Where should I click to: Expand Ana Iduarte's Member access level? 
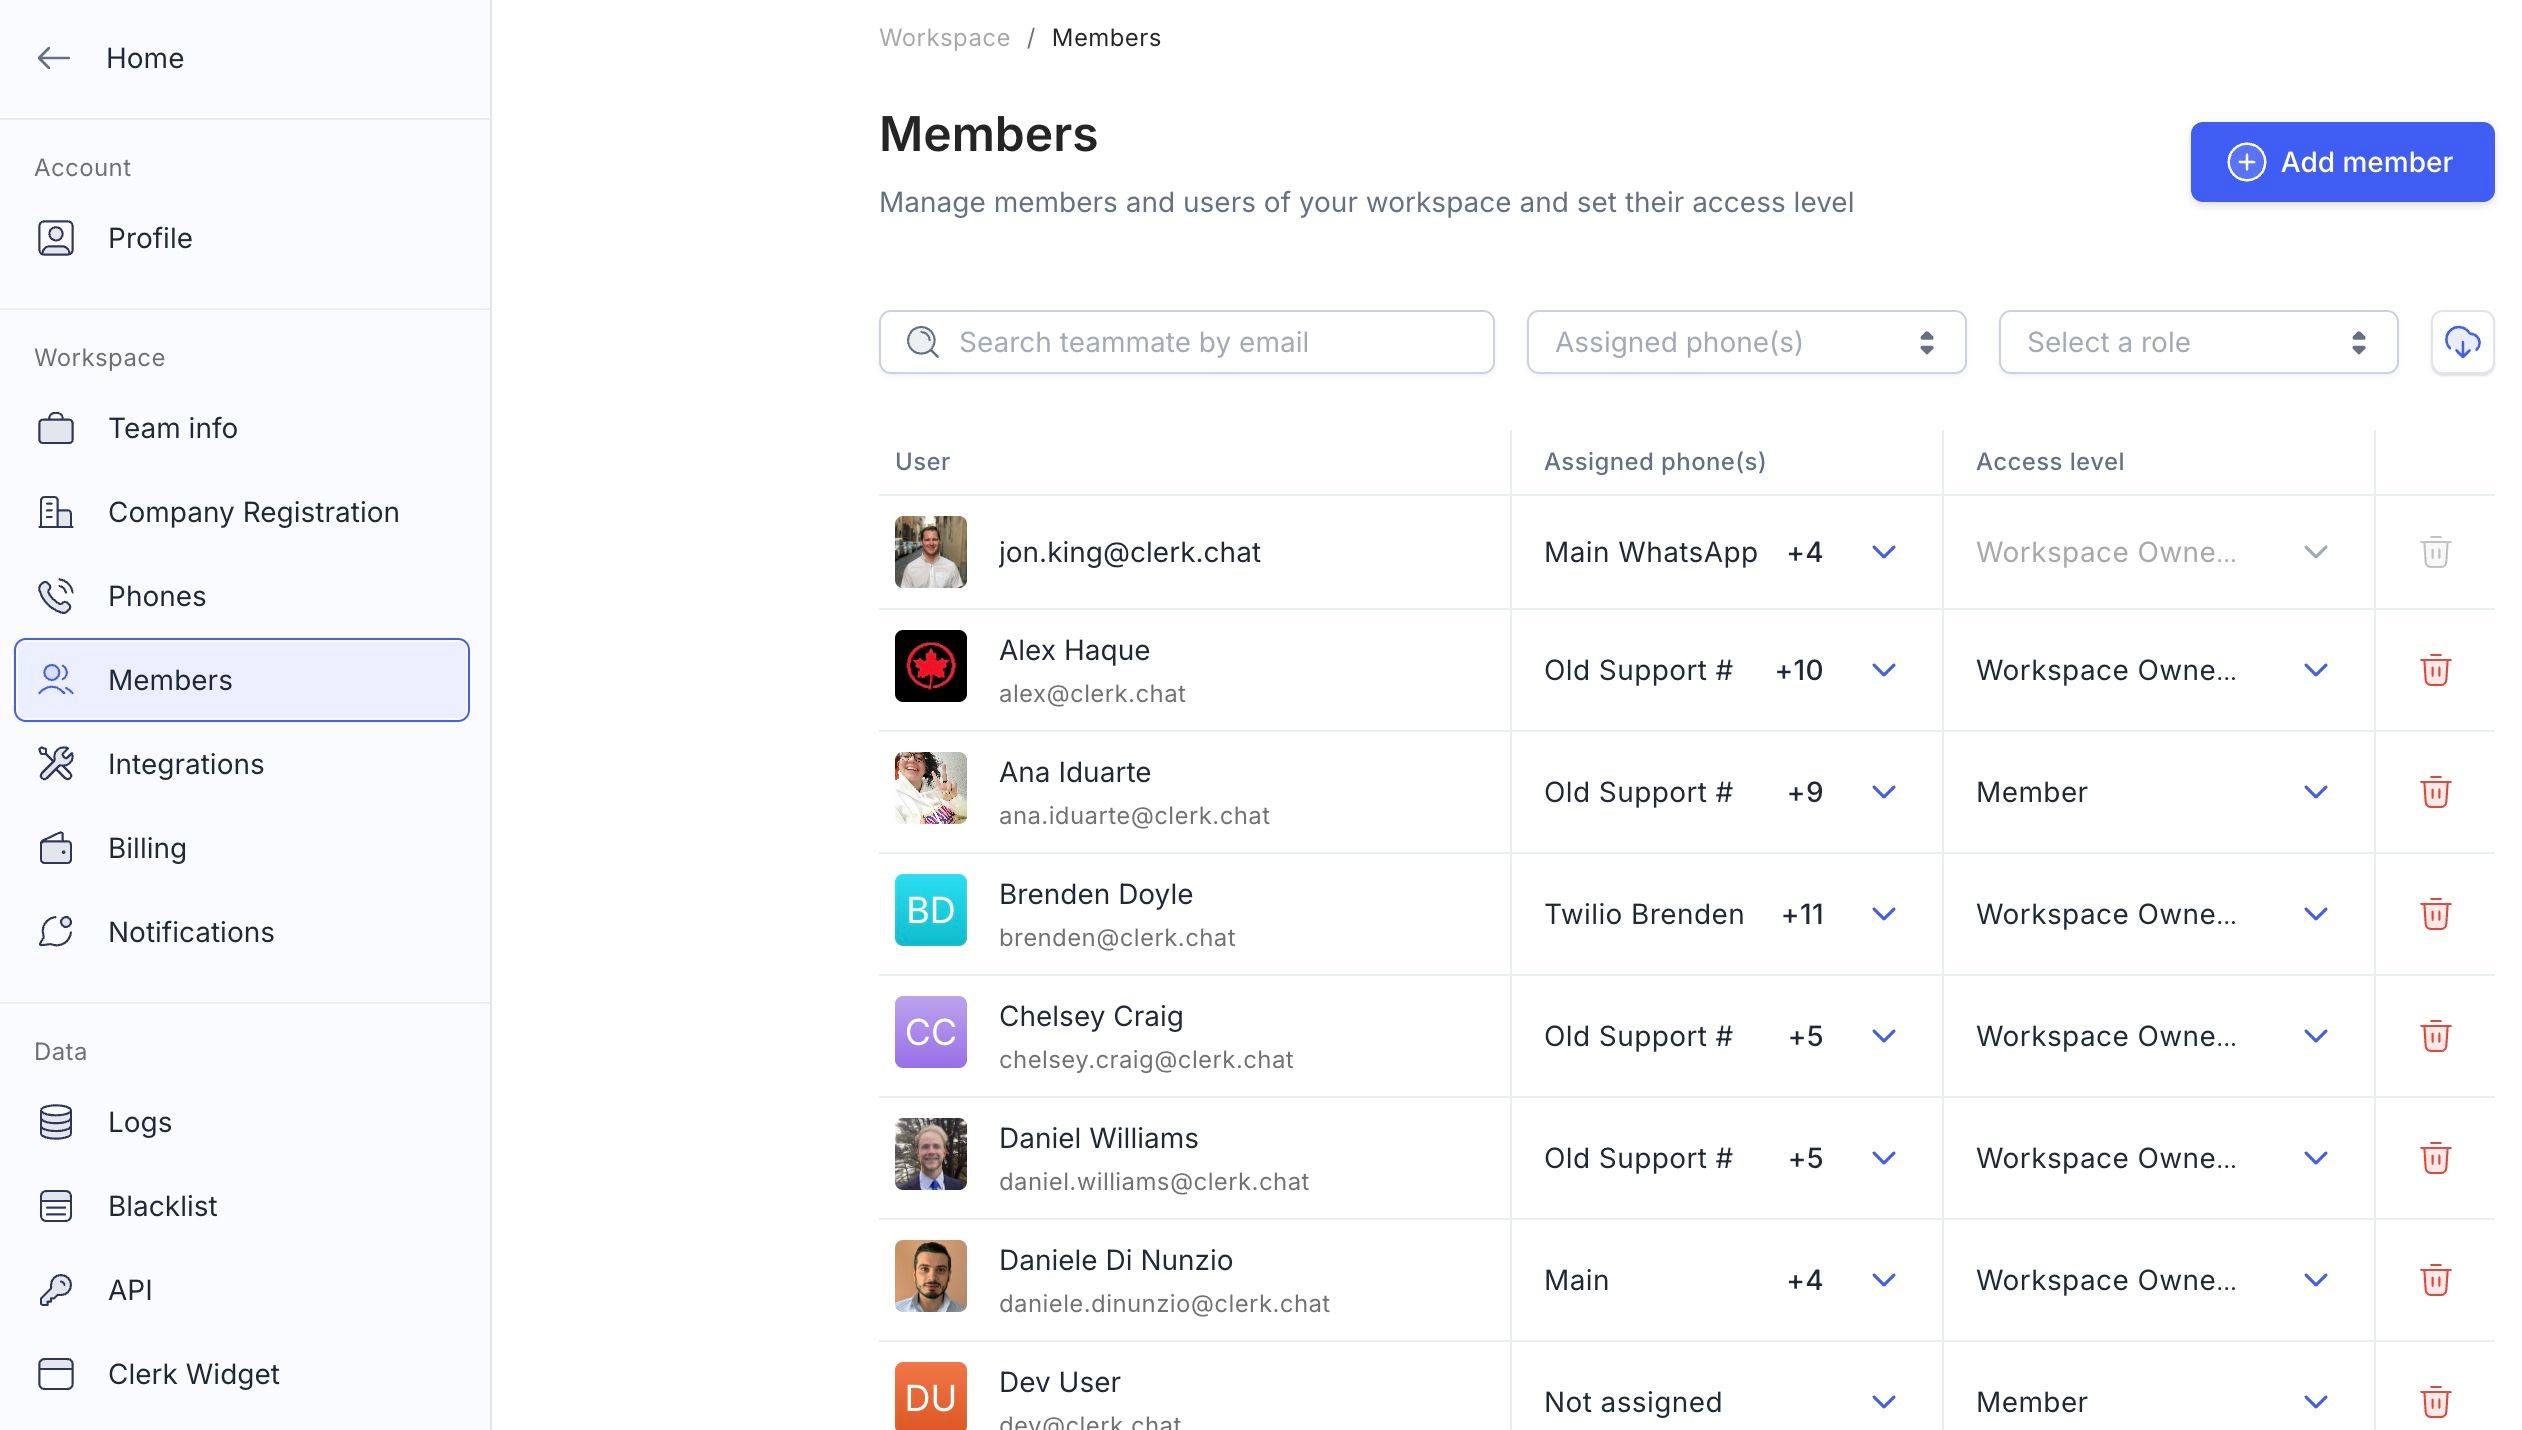(x=2315, y=792)
